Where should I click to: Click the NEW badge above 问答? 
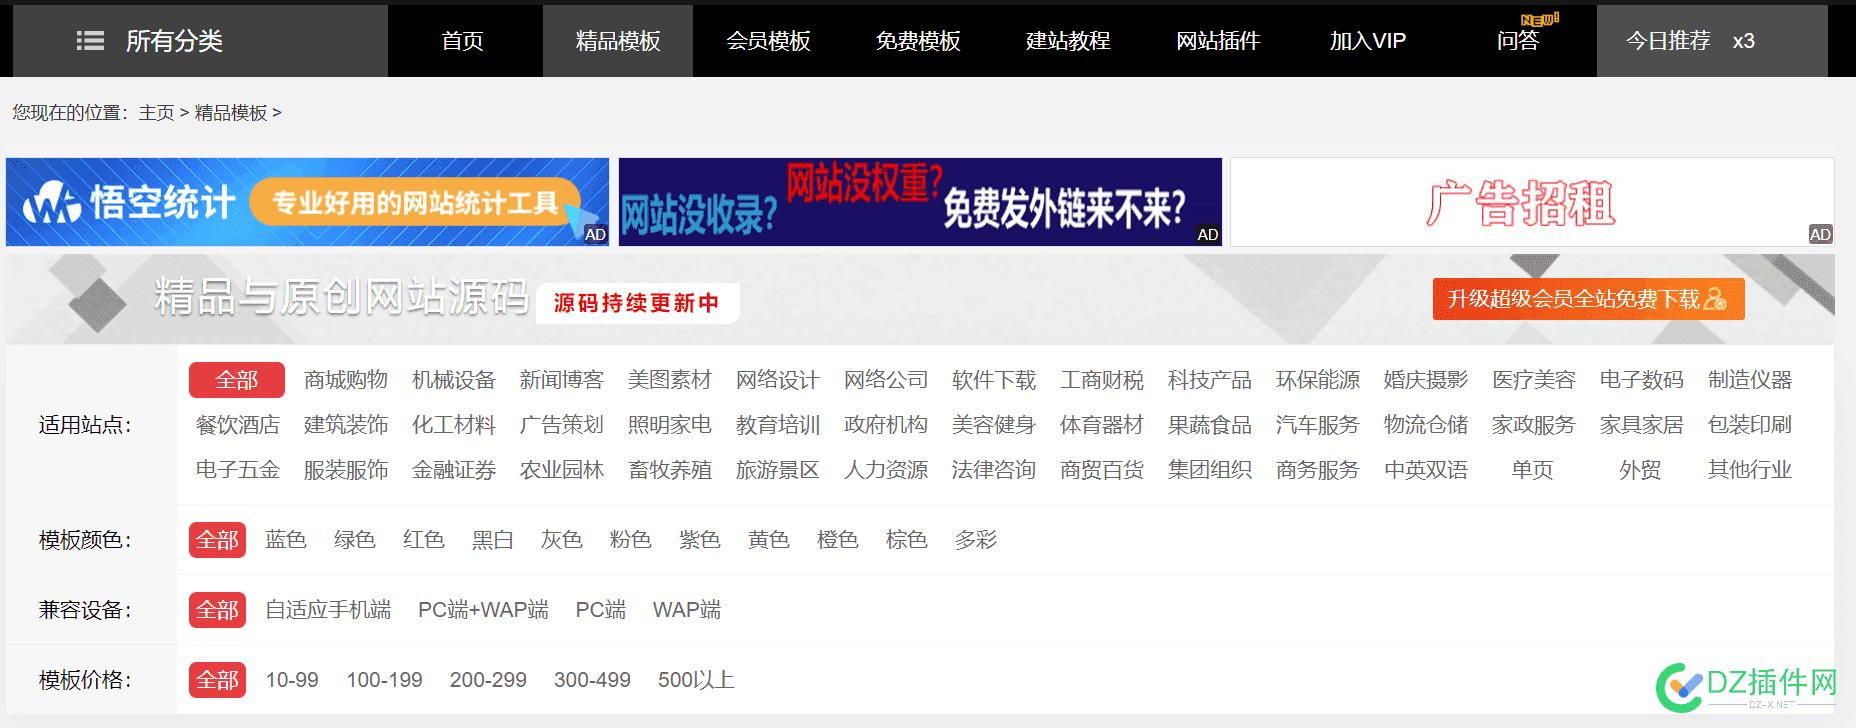tap(1540, 19)
